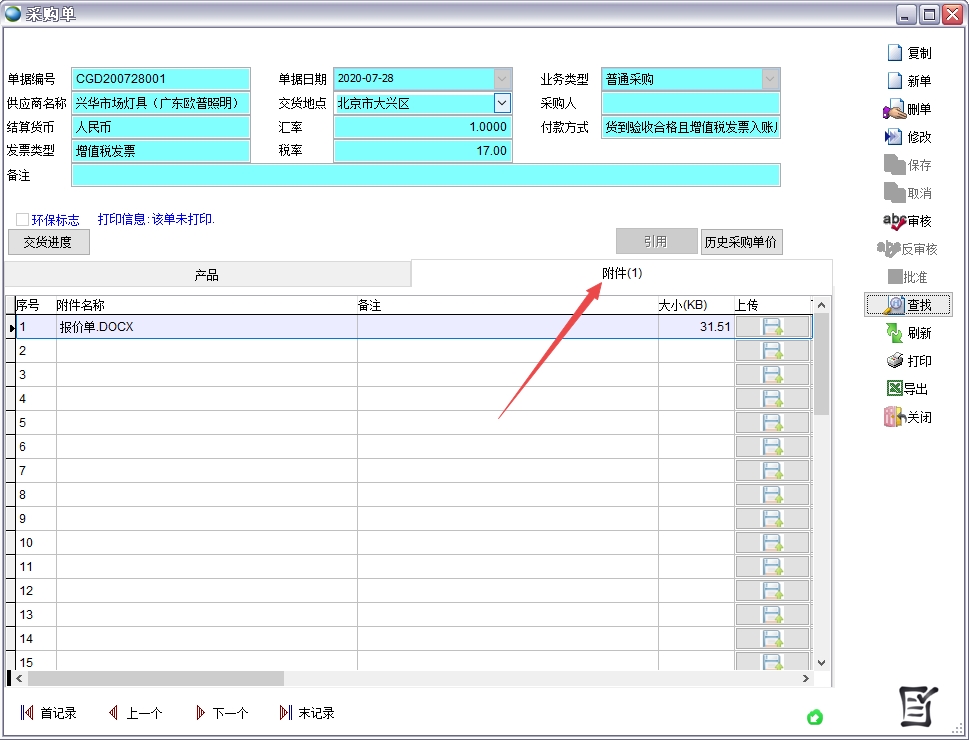The height and width of the screenshot is (740, 969).
Task: Open 历史采购单价 button
Action: 741,242
